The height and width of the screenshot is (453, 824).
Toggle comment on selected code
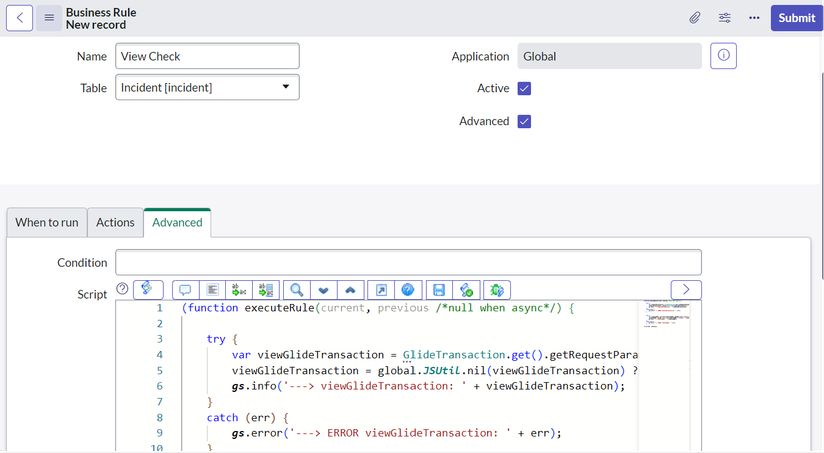[x=186, y=290]
